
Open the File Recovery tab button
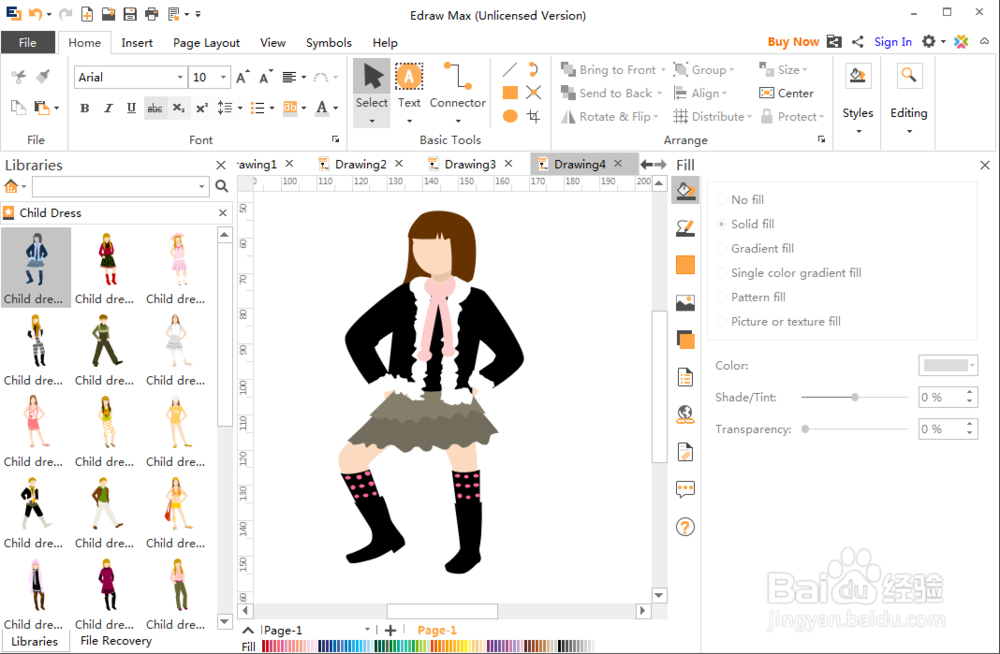click(116, 641)
